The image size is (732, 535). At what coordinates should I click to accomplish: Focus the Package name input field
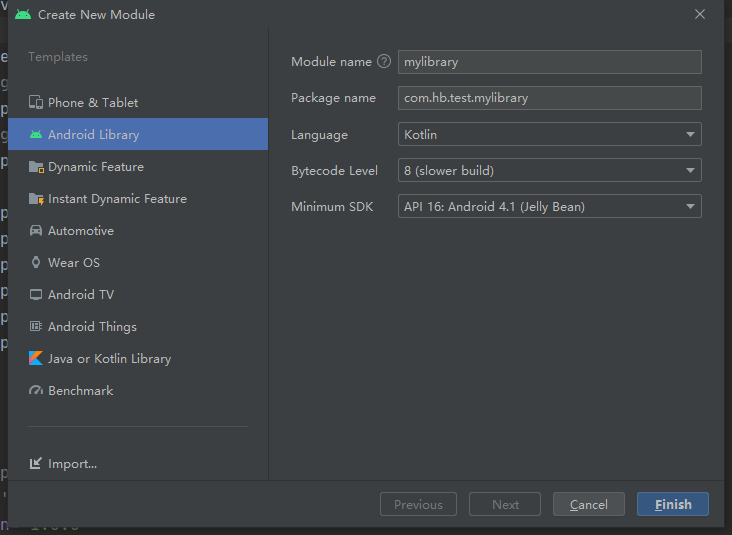[x=549, y=98]
